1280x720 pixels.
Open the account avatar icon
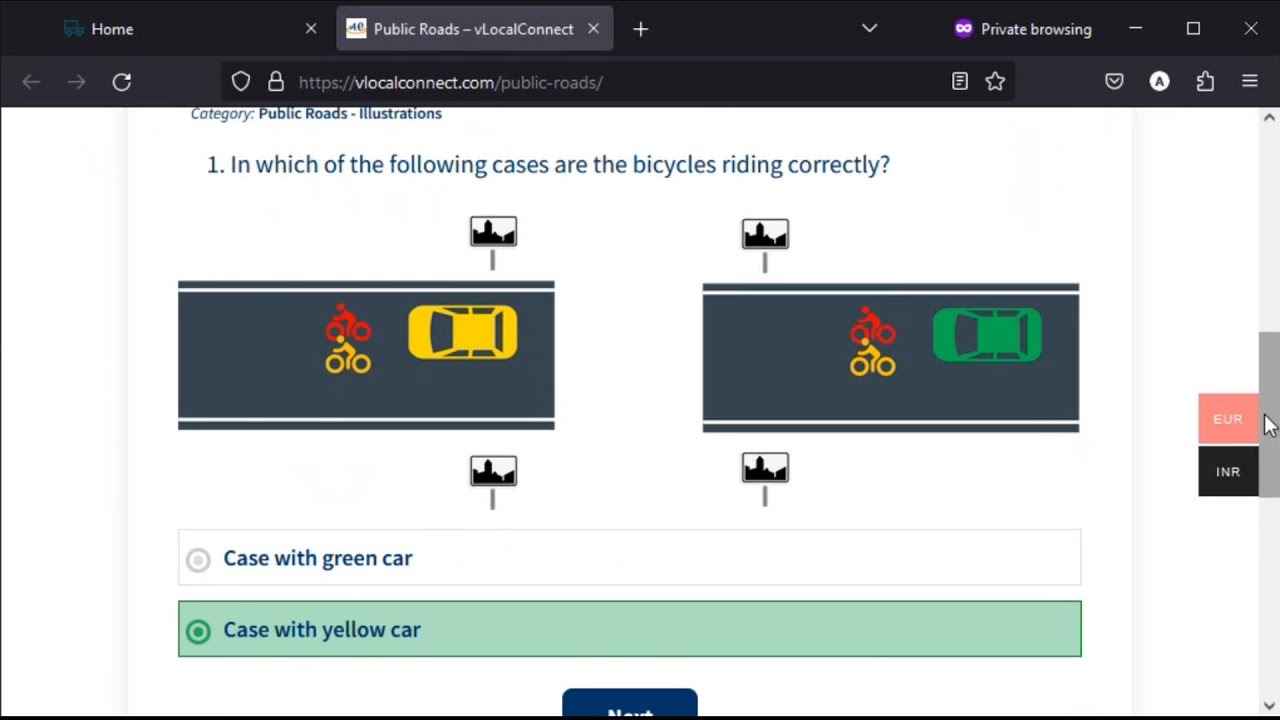coord(1160,82)
